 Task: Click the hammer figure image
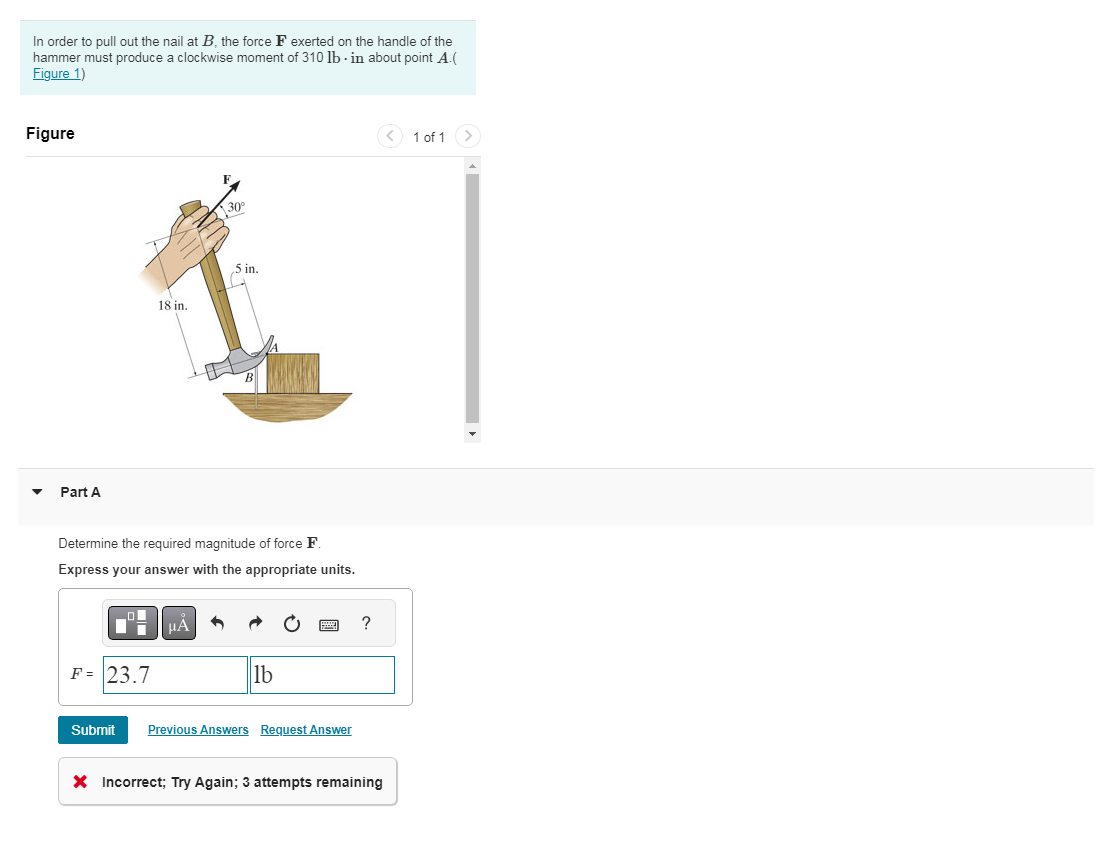pos(245,298)
